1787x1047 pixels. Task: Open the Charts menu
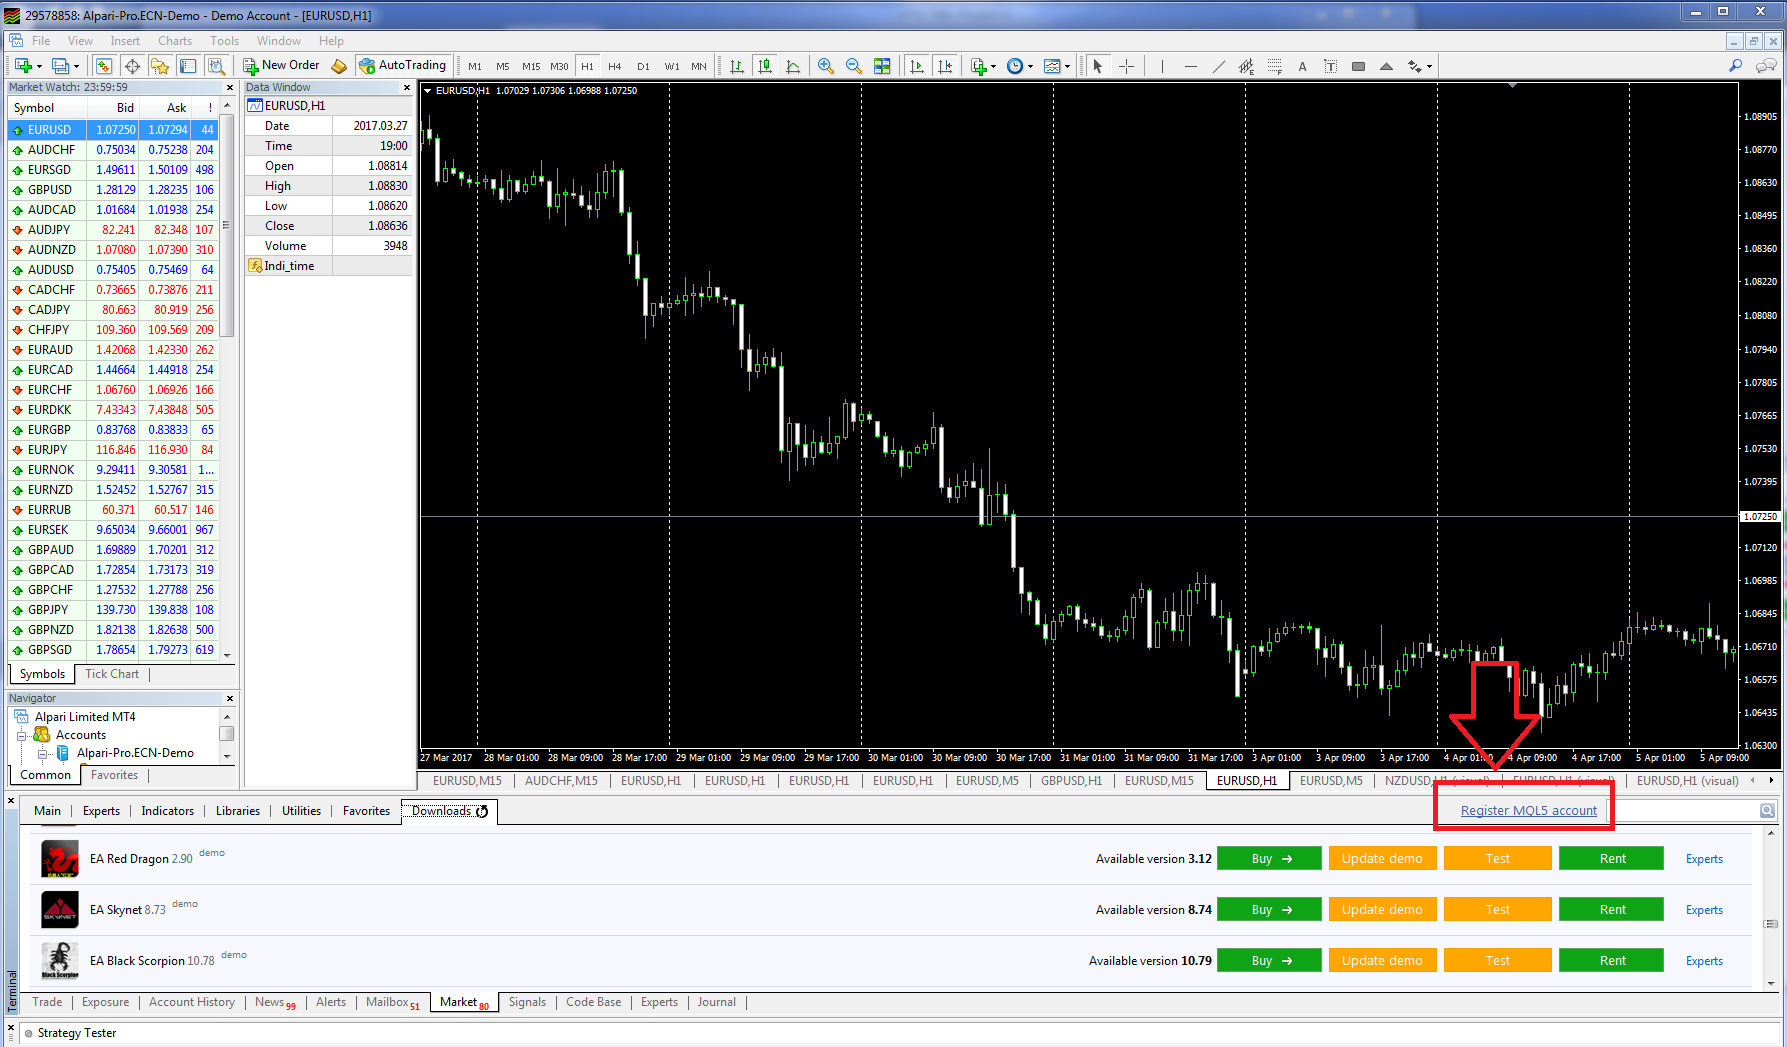175,41
